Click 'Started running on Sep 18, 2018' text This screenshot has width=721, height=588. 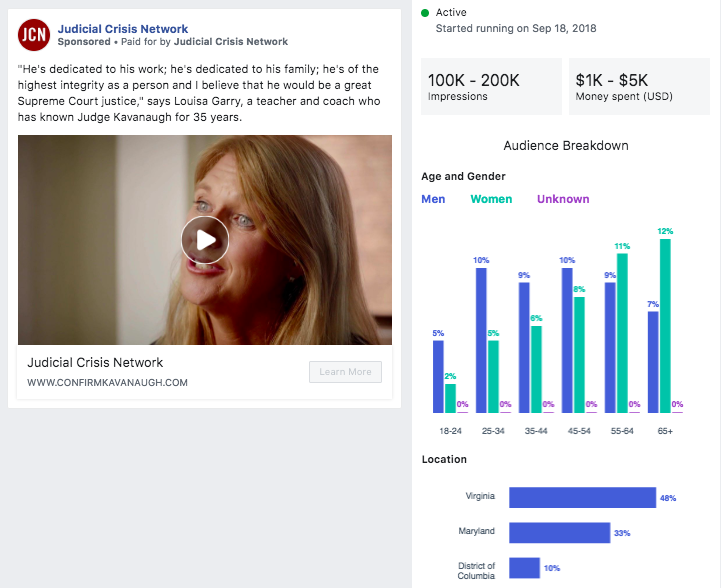[516, 29]
